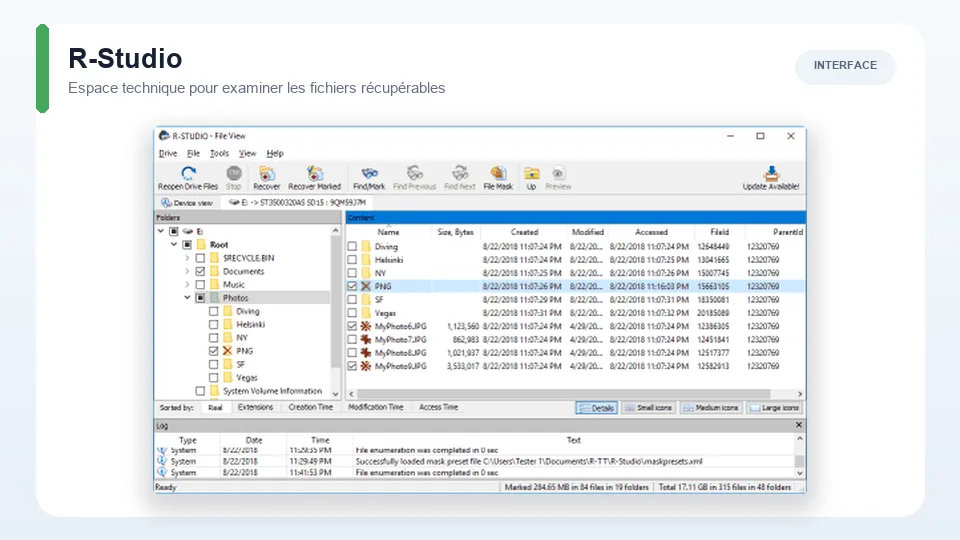Viewport: 960px width, 540px height.
Task: Open the File menu
Action: (x=193, y=154)
